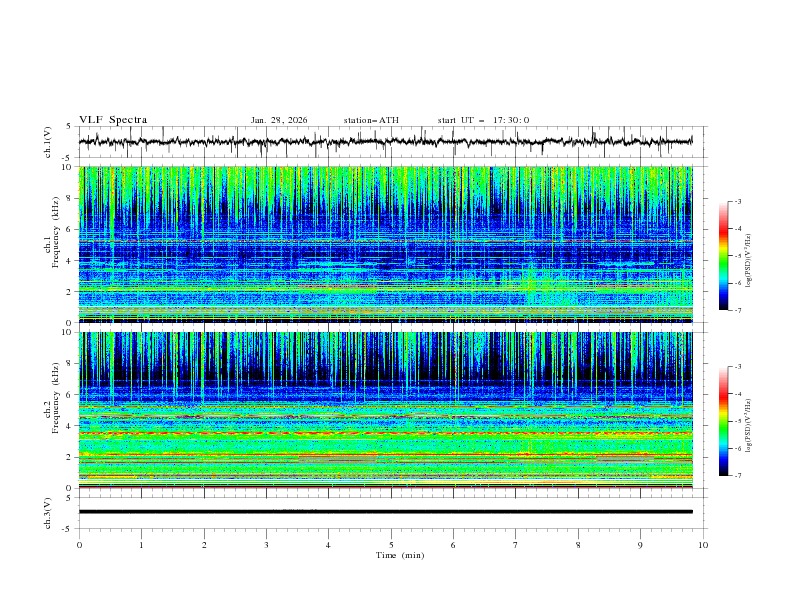Click the "-3" label on ch.1 colorbar

(x=737, y=201)
